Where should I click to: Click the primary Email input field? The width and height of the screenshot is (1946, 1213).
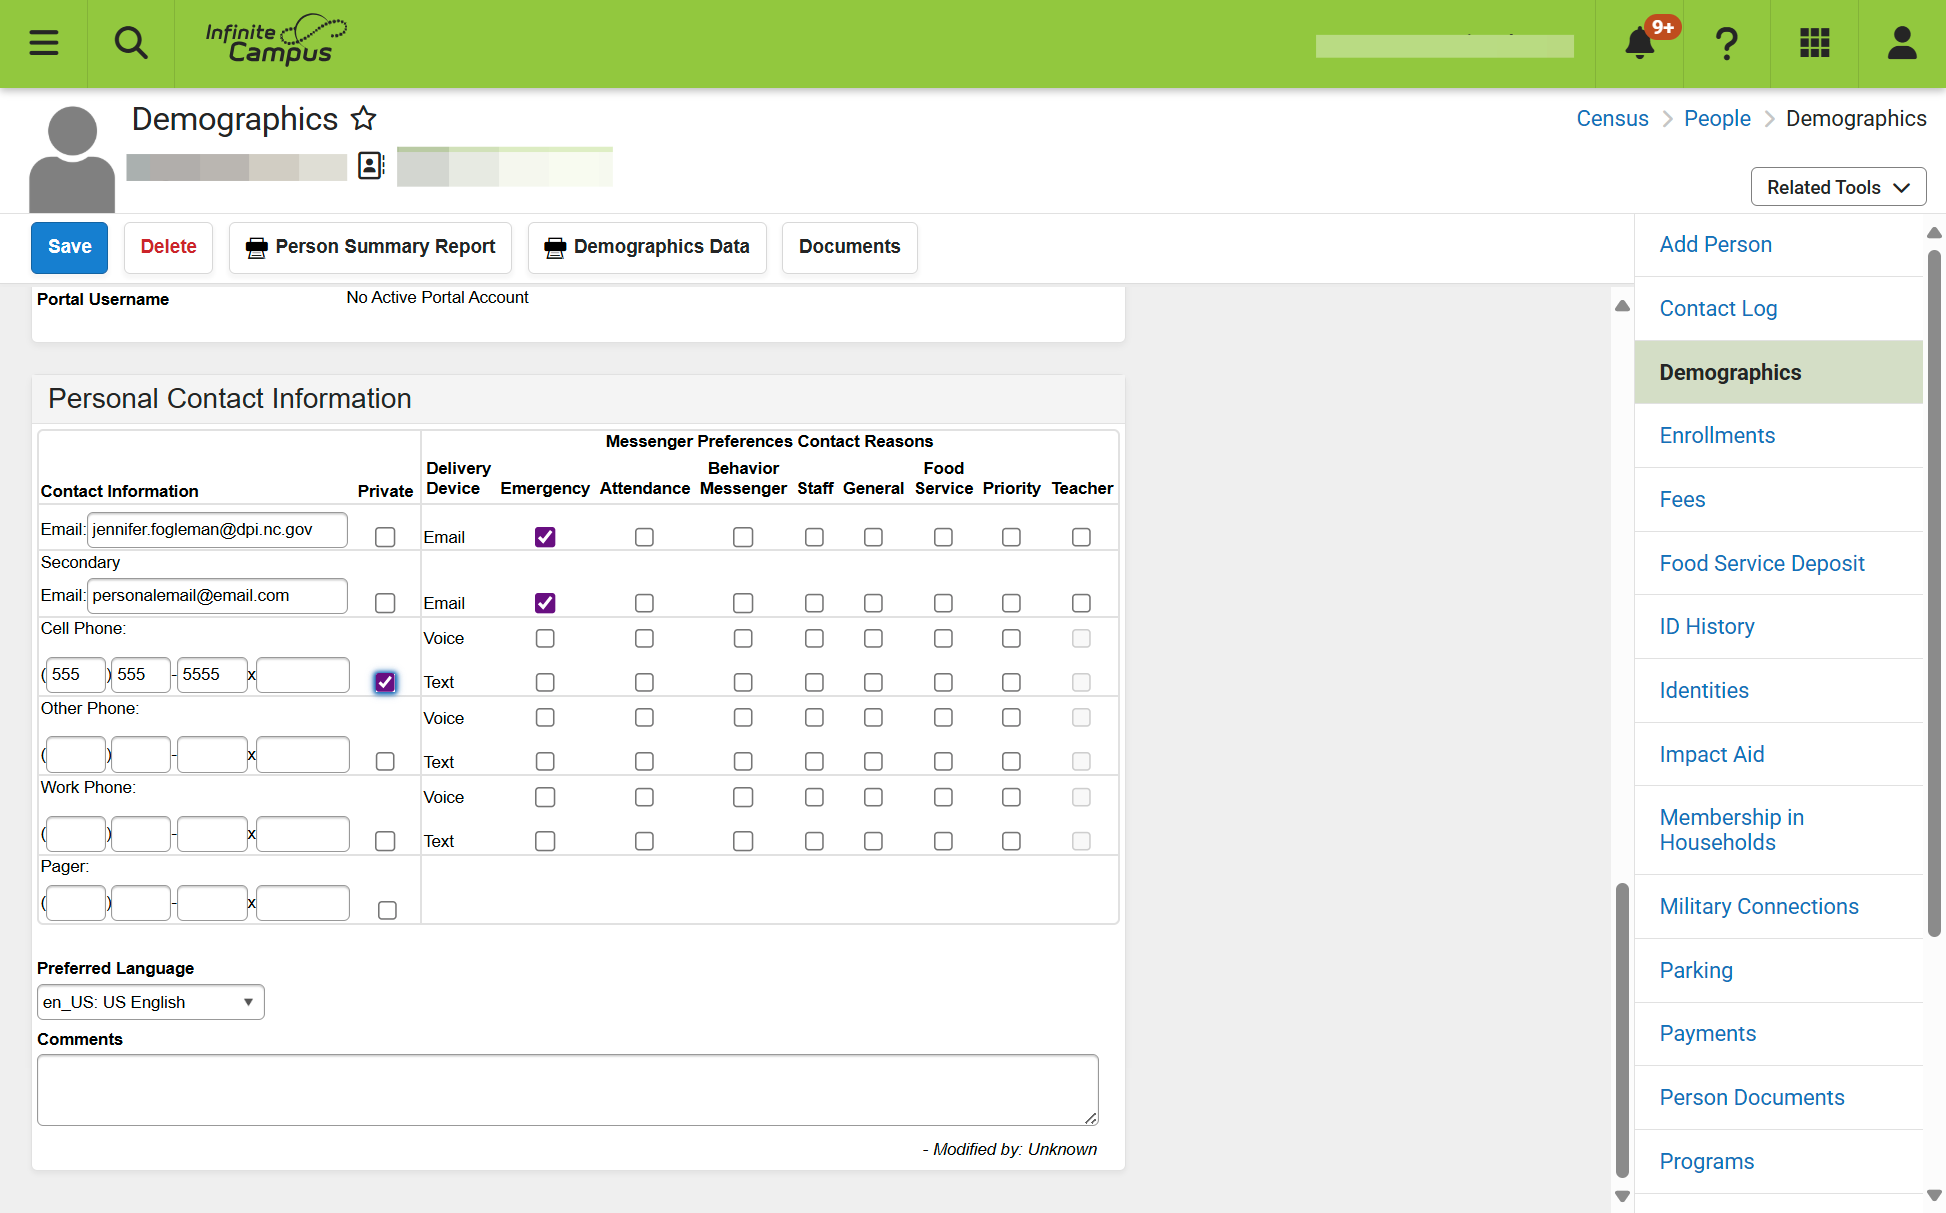click(x=217, y=530)
